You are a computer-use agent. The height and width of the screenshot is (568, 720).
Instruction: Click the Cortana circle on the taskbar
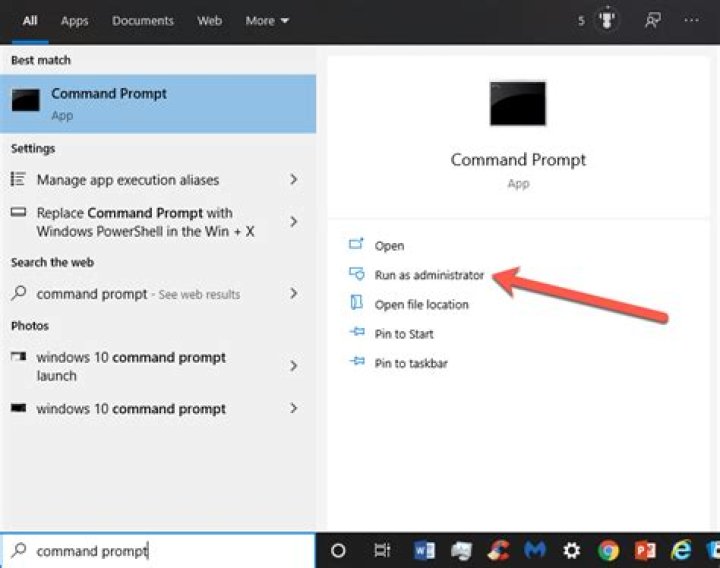(338, 550)
